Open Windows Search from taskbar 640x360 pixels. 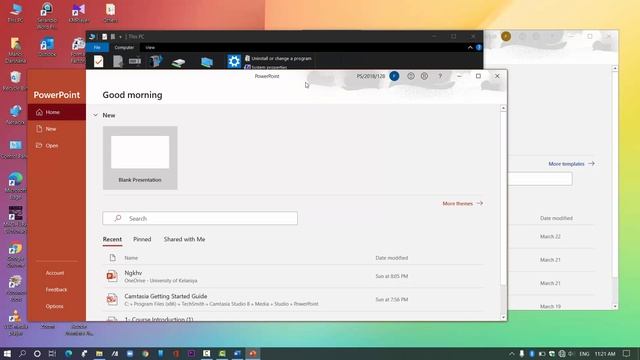(22, 353)
